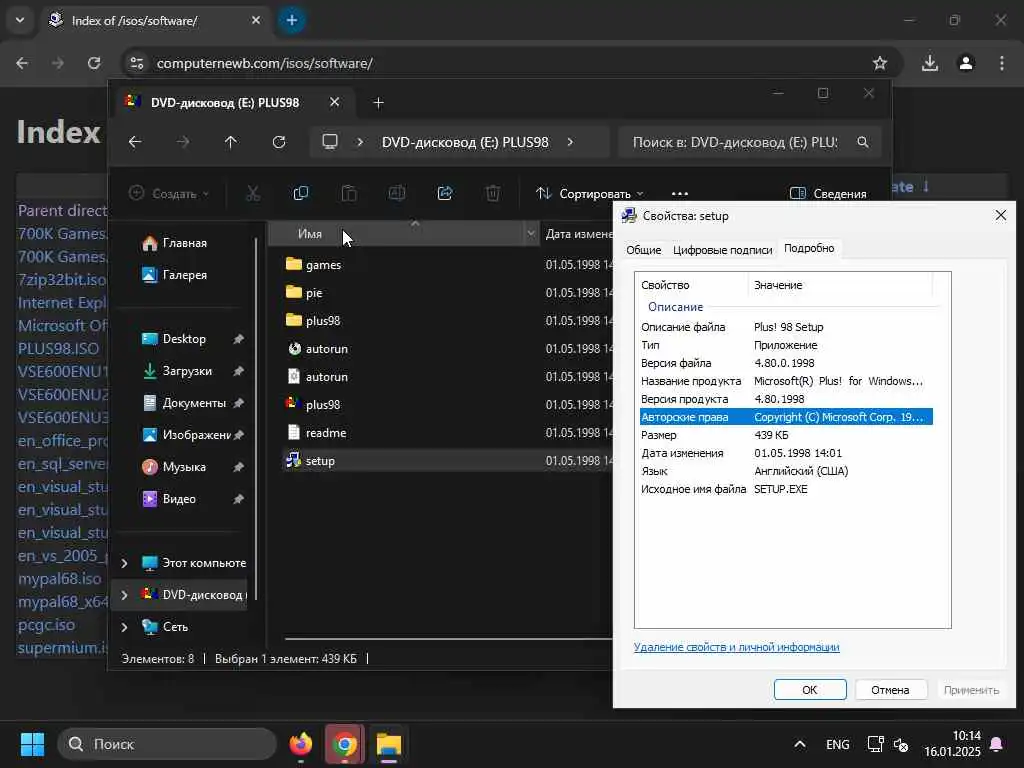Open a new Chrome tab
1024x768 pixels.
point(291,20)
